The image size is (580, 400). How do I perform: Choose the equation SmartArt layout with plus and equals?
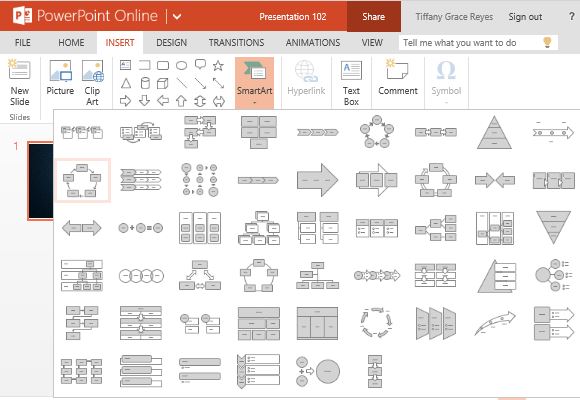(140, 228)
